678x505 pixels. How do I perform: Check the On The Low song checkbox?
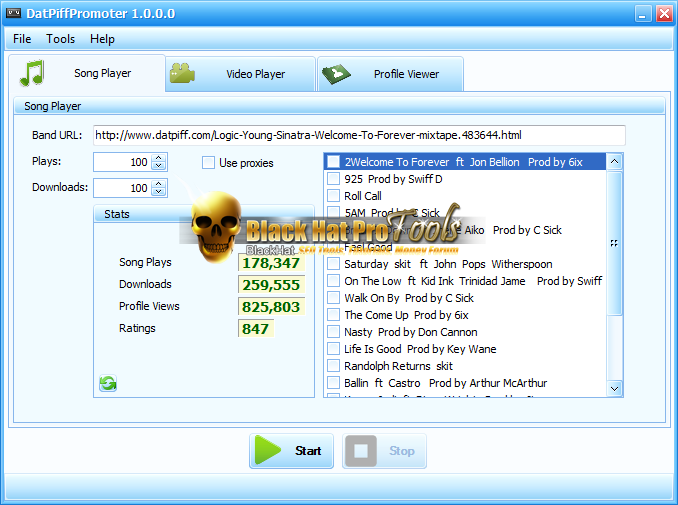(333, 281)
